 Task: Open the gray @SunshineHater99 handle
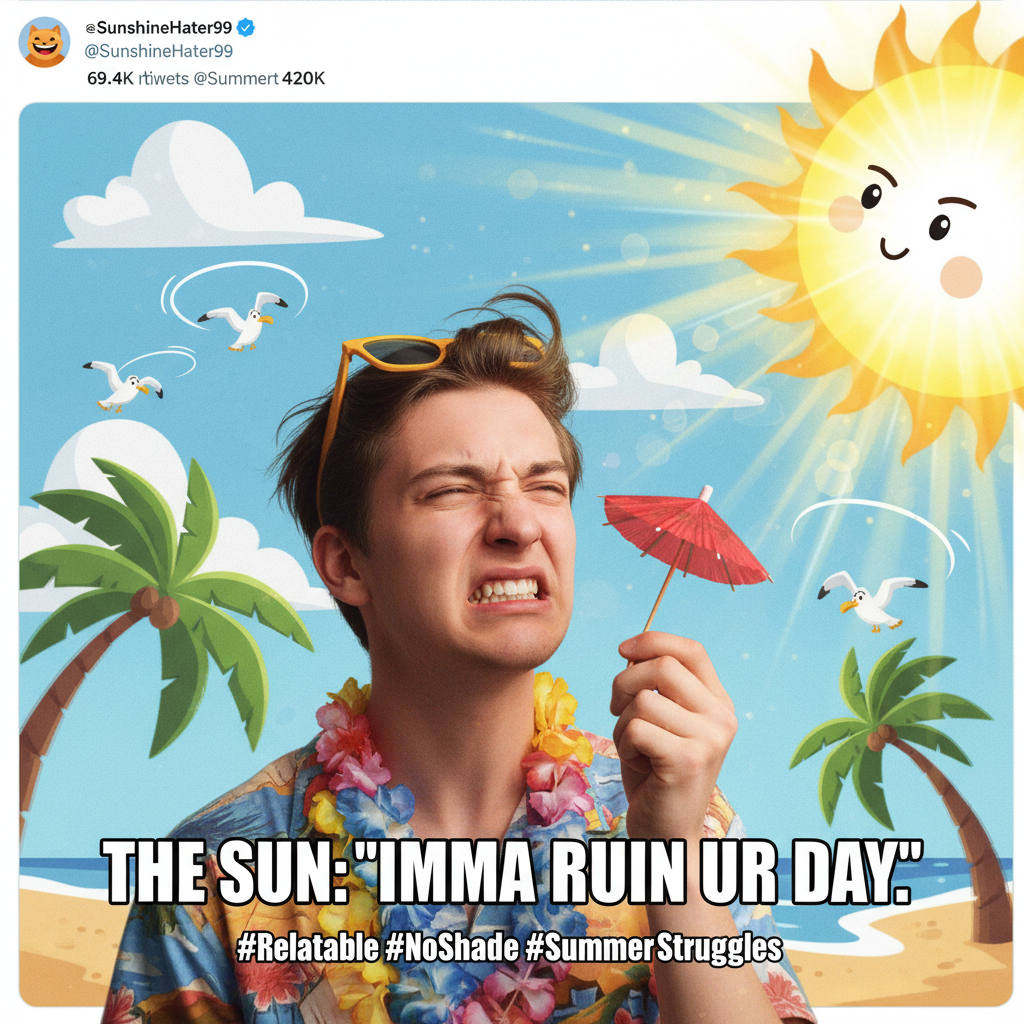click(x=159, y=51)
